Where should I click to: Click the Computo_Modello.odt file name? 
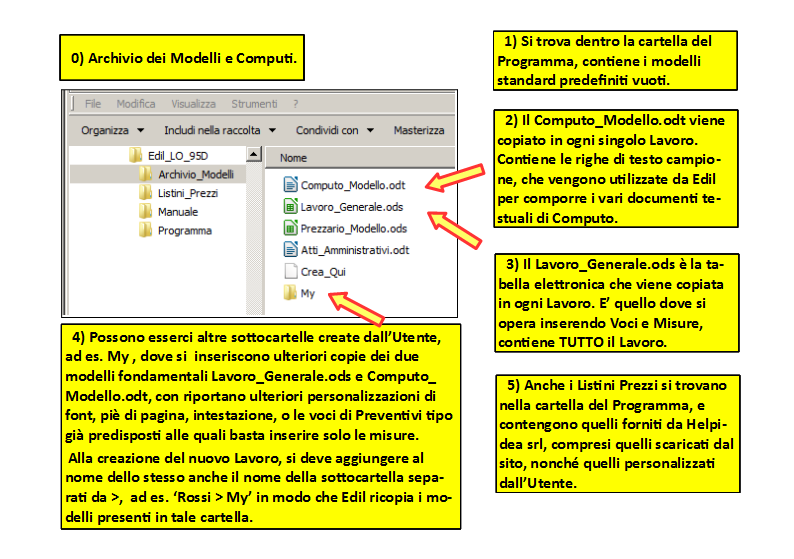(x=353, y=185)
